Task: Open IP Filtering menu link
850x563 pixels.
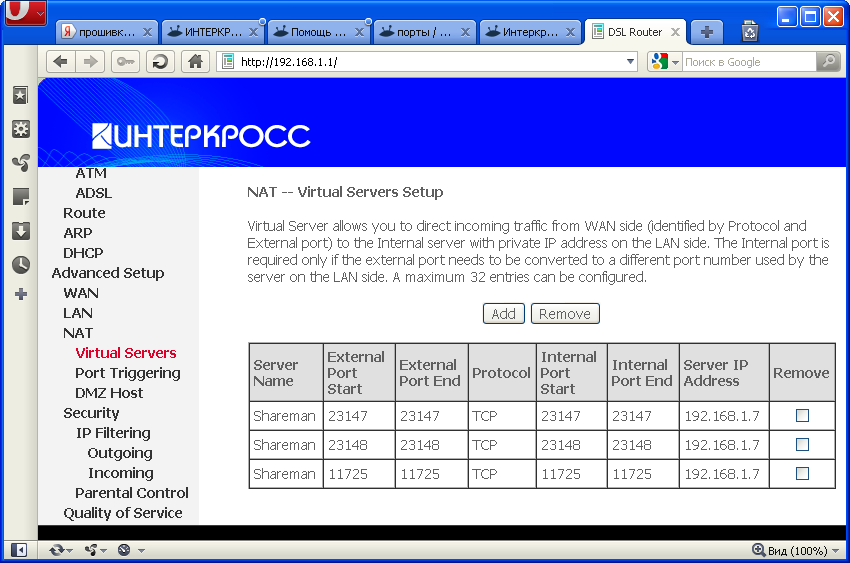Action: 113,433
